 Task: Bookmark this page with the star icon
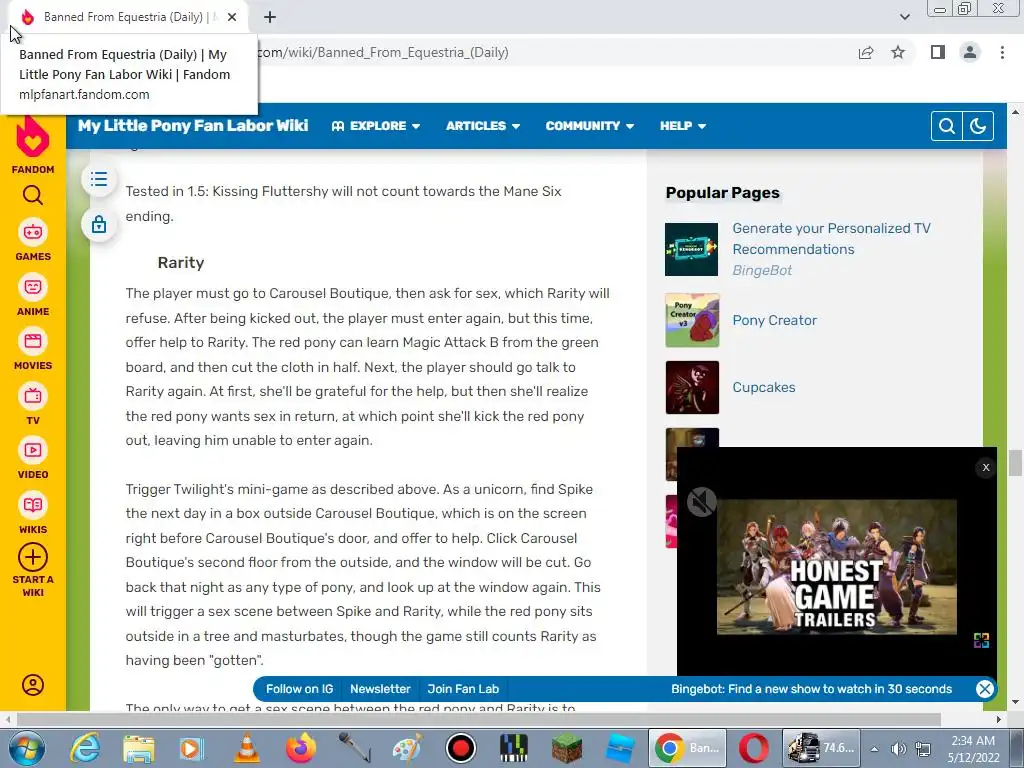tap(898, 52)
